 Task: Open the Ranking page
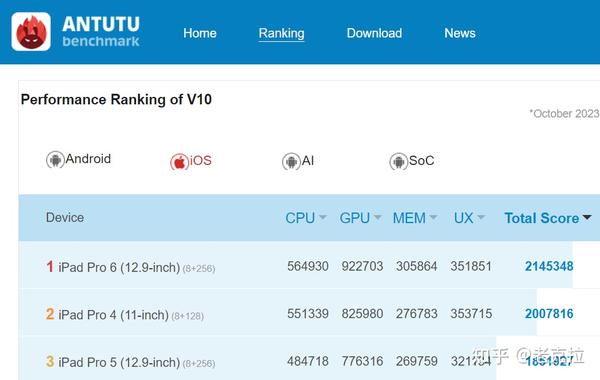(x=281, y=33)
